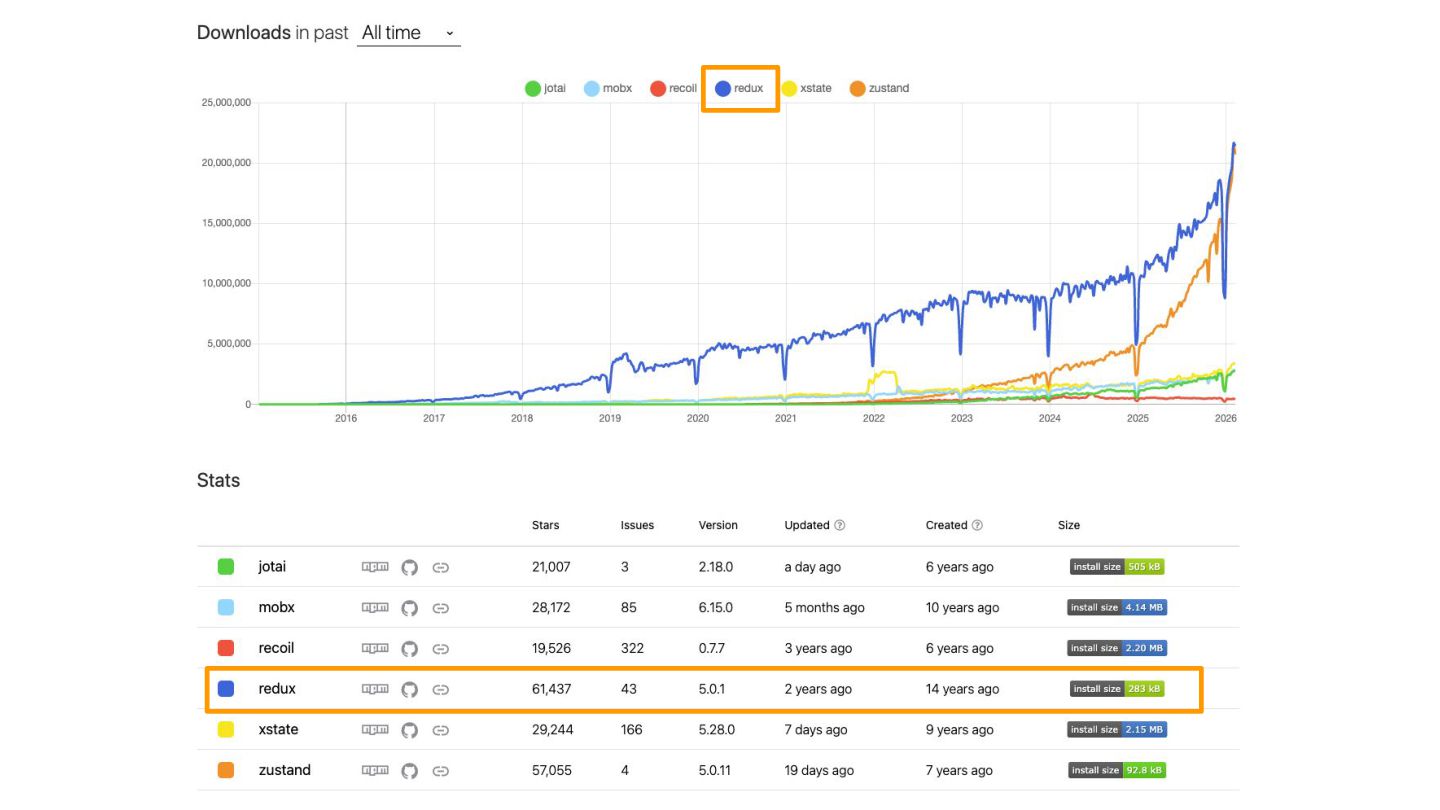The image size is (1440, 810).
Task: Toggle jotai series in chart legend
Action: (546, 88)
